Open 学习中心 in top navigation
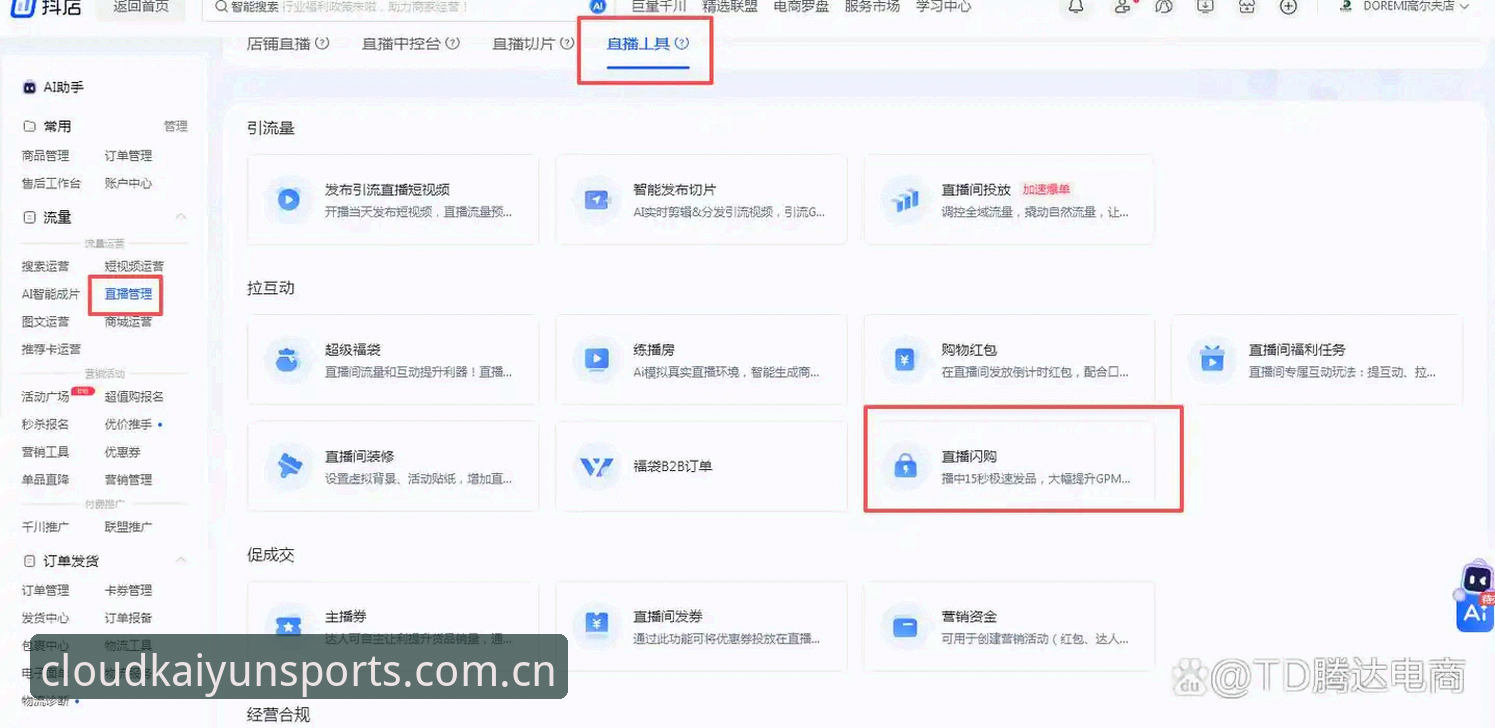The width and height of the screenshot is (1495, 728). tap(943, 6)
